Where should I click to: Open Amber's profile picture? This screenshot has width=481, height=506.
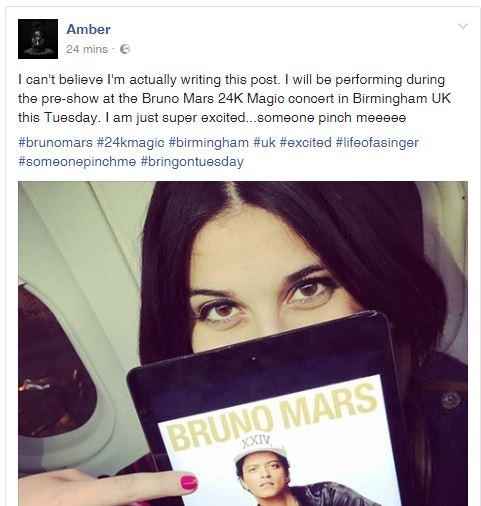[38, 39]
